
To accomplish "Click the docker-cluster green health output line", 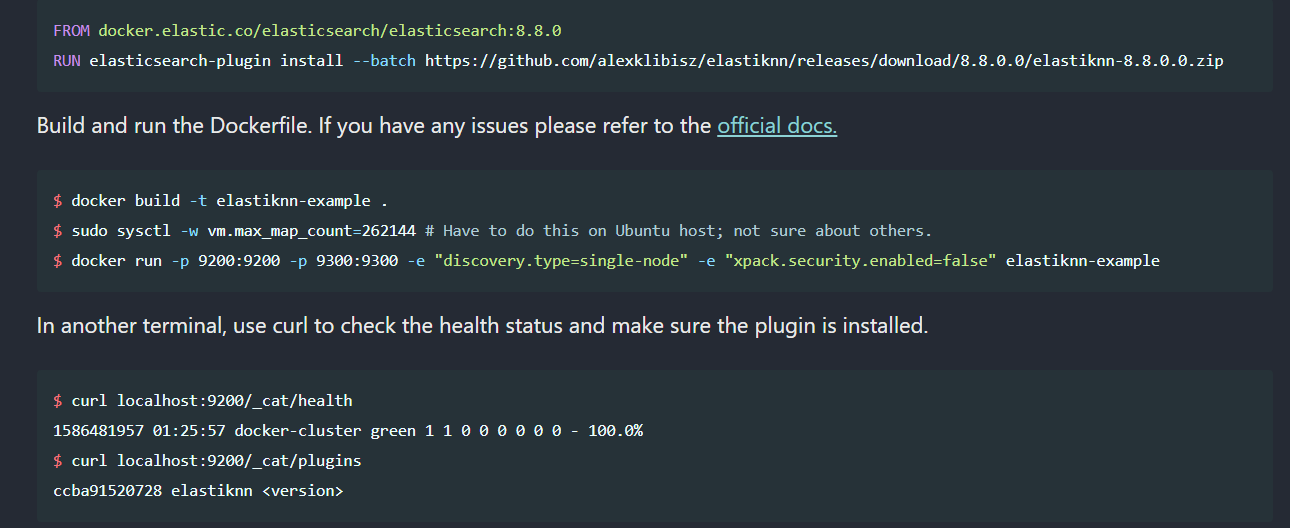I will (x=348, y=431).
